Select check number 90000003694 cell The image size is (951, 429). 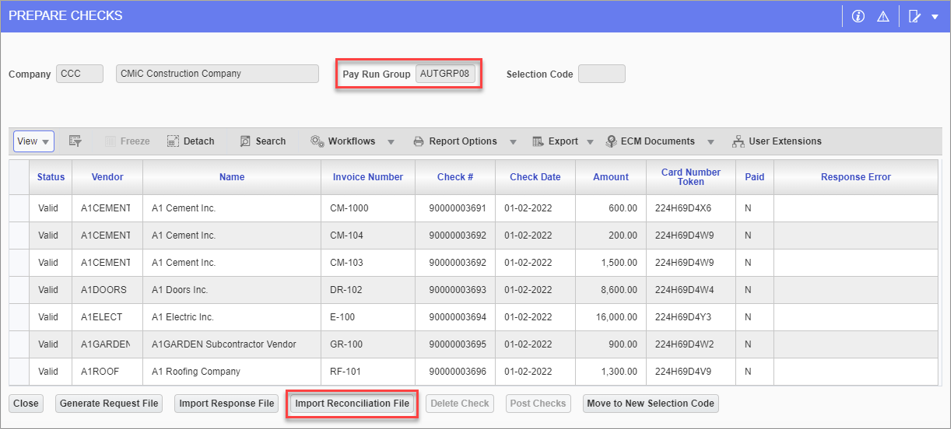coord(455,317)
